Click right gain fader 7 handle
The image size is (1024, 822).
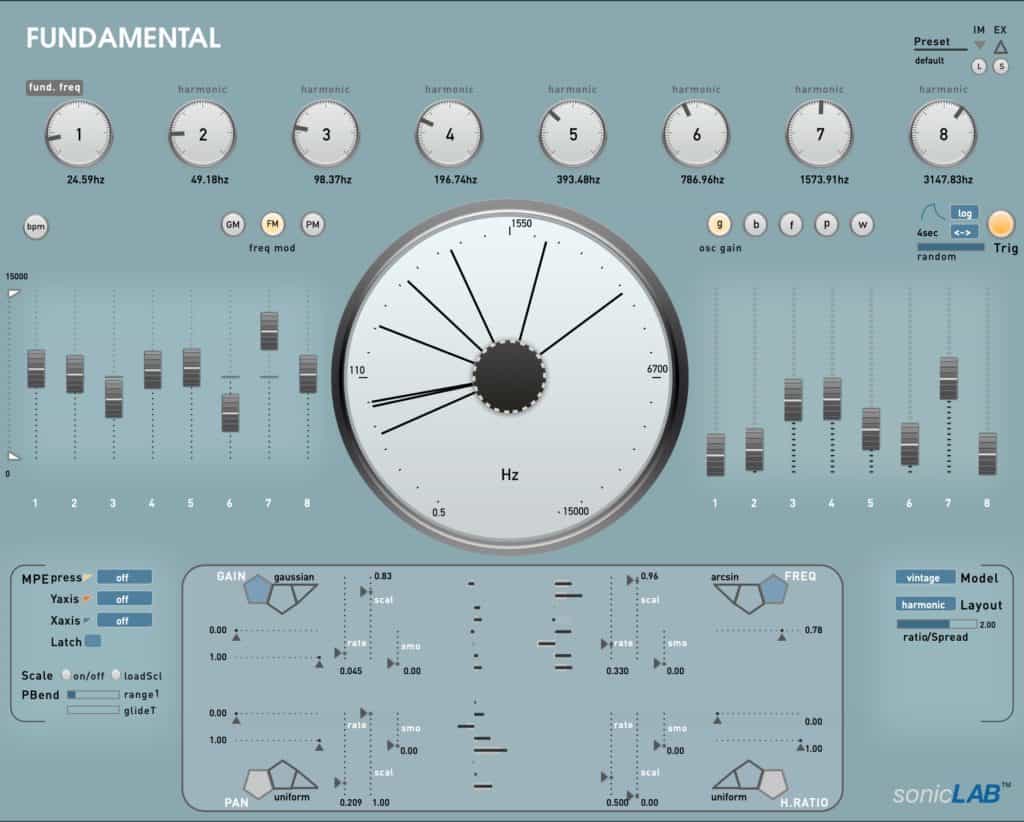click(949, 379)
